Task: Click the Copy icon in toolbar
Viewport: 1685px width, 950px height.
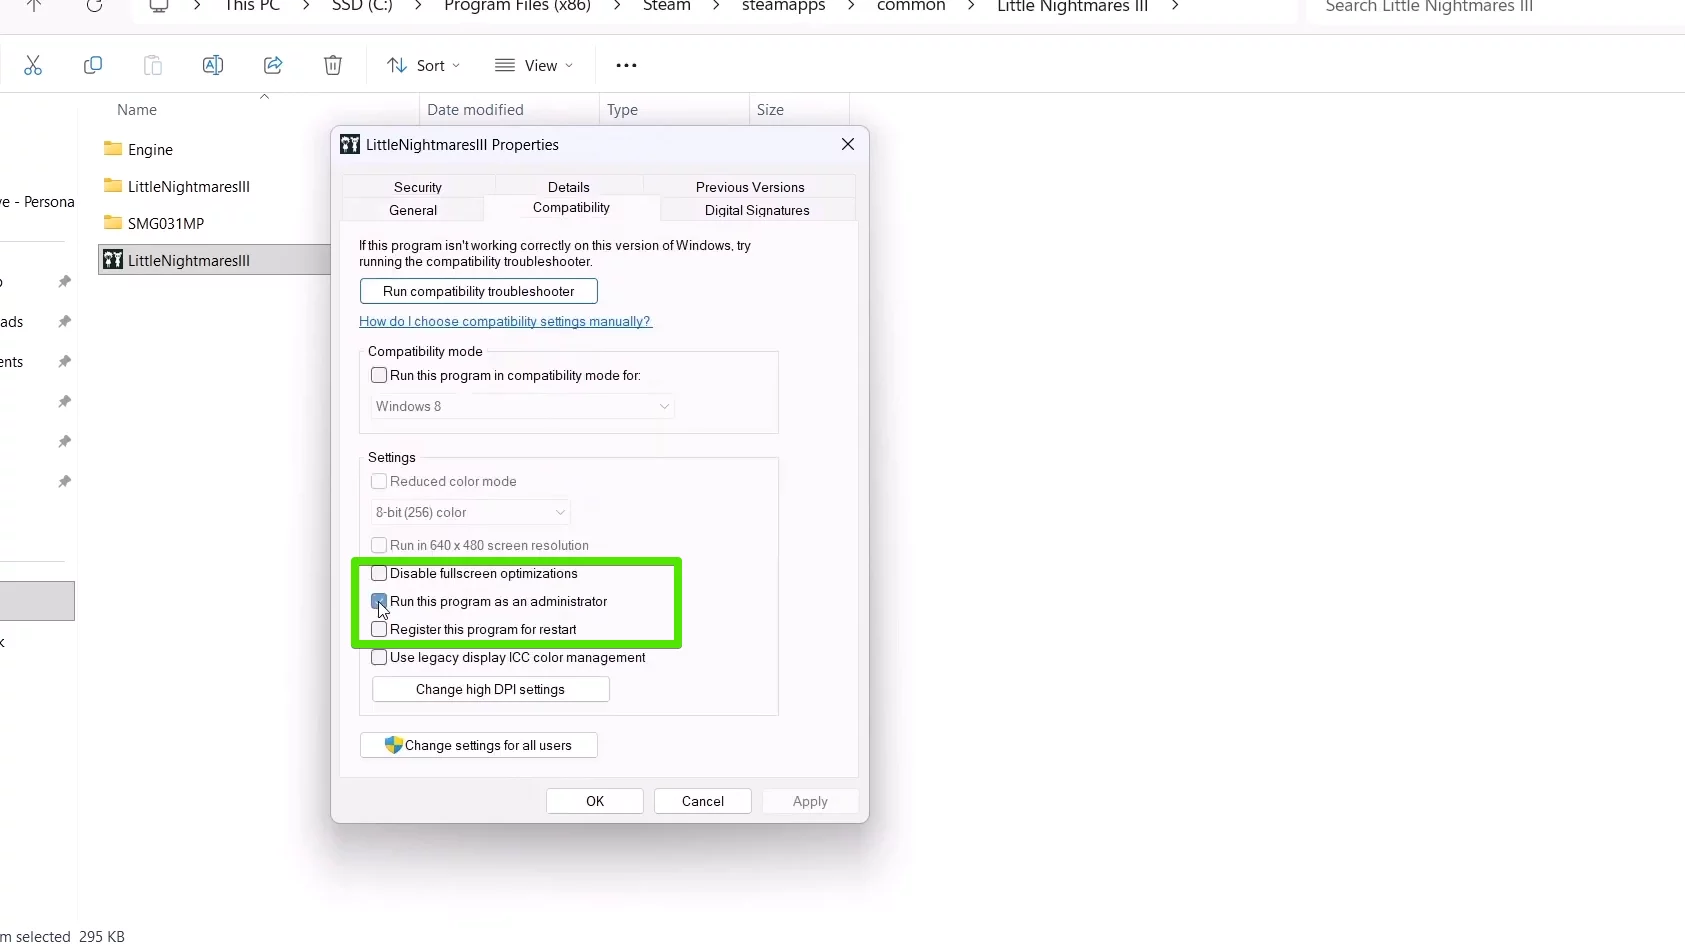Action: [x=93, y=66]
